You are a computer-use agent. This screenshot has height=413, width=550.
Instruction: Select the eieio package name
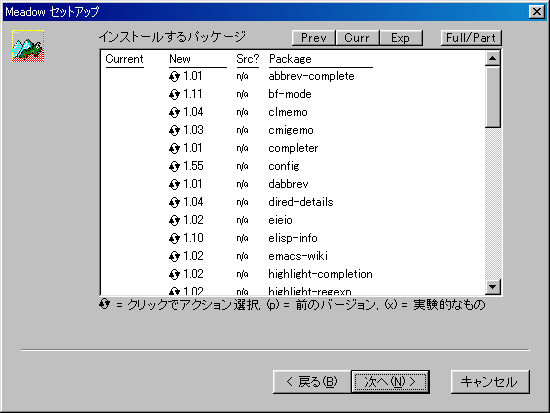pos(280,220)
